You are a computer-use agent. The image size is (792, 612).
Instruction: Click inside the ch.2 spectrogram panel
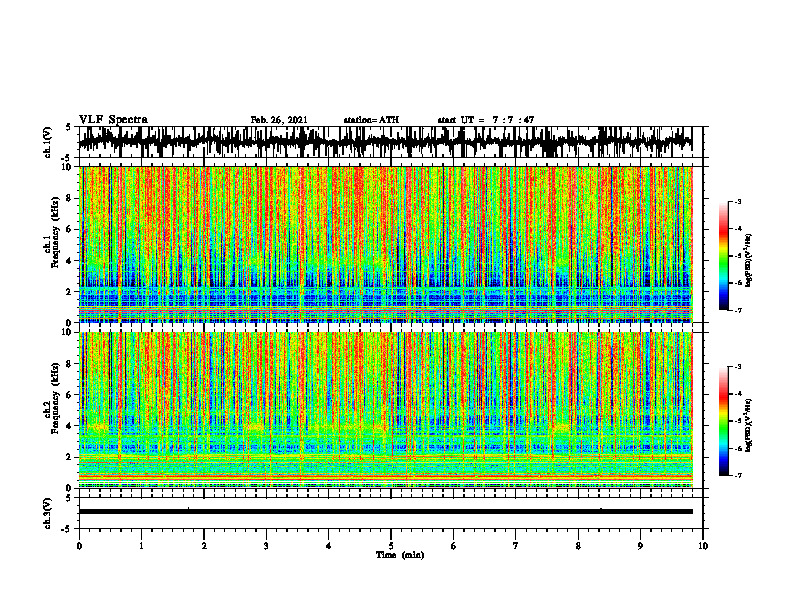385,410
